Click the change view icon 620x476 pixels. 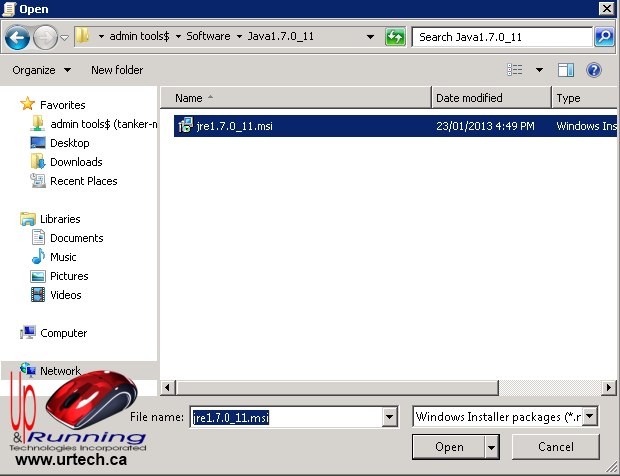point(515,70)
